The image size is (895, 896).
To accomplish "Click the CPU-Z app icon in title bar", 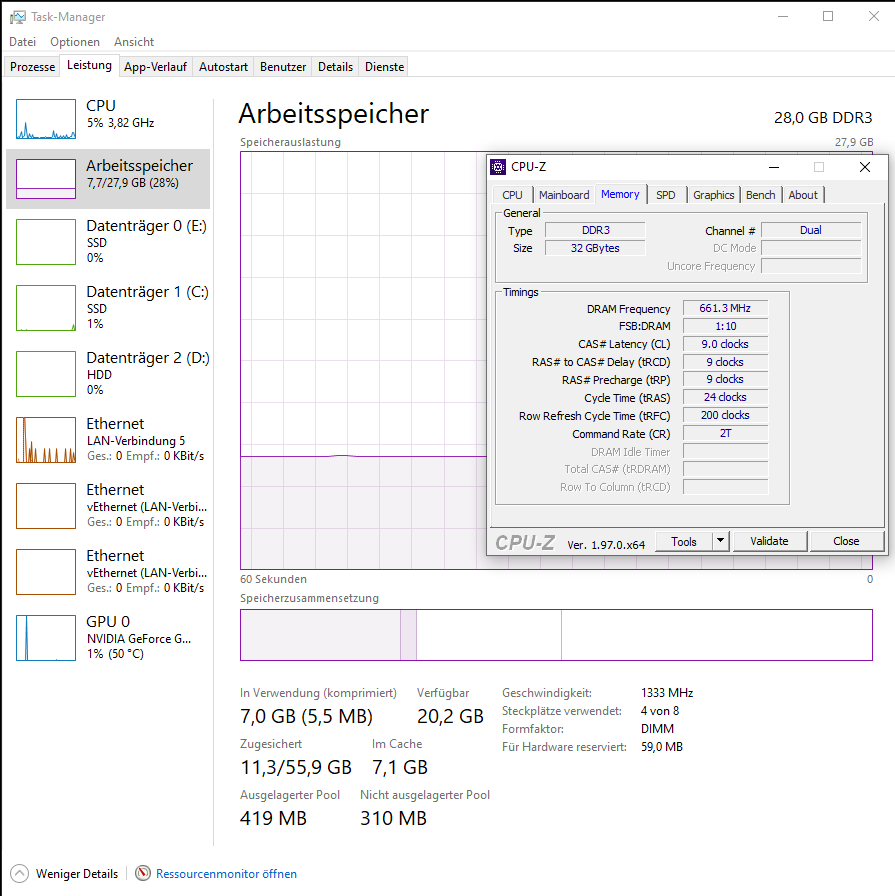I will click(498, 167).
